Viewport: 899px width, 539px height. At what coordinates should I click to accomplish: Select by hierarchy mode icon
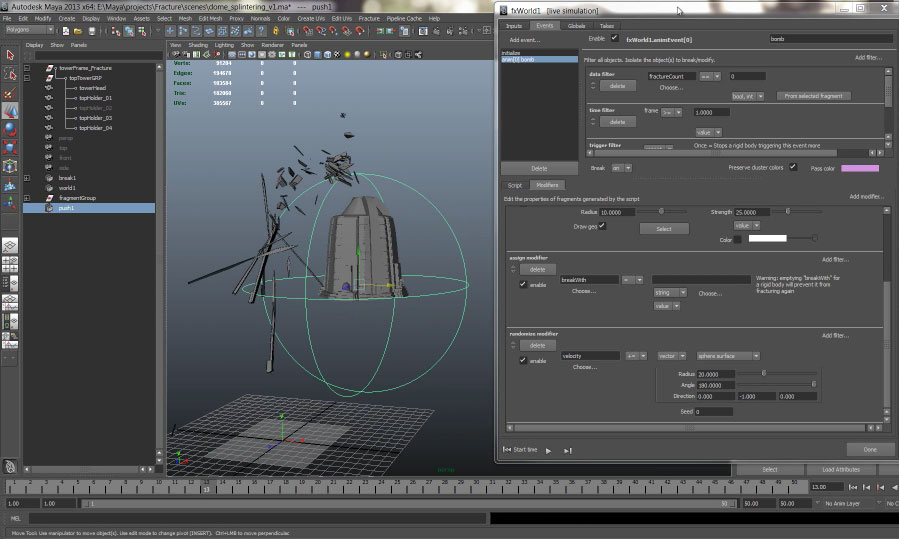point(116,31)
